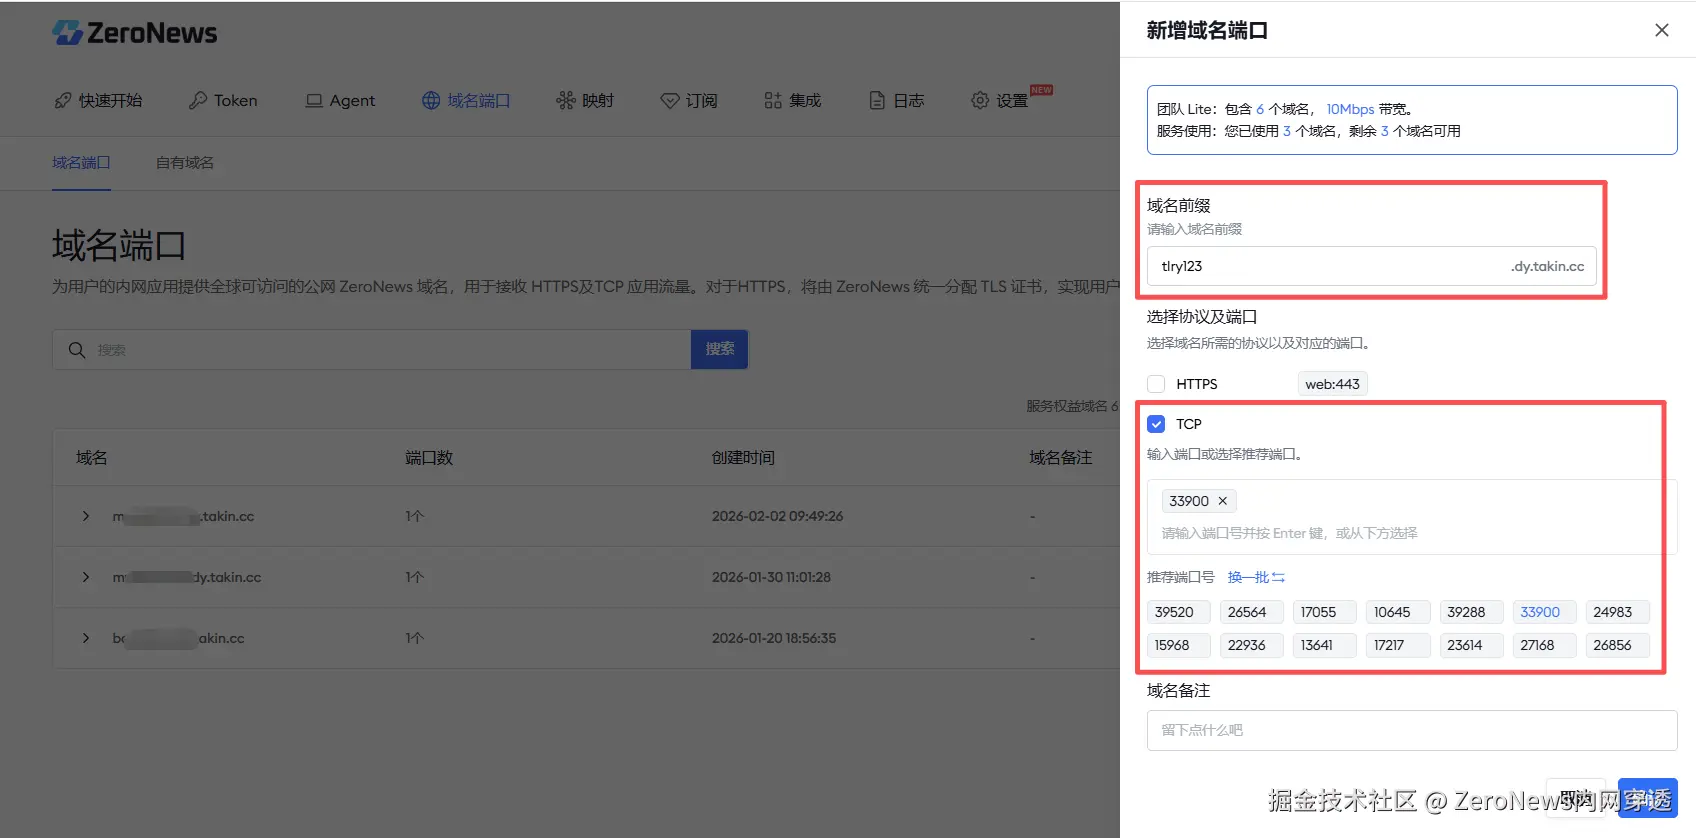Open the 映射 navigation item

pyautogui.click(x=585, y=100)
